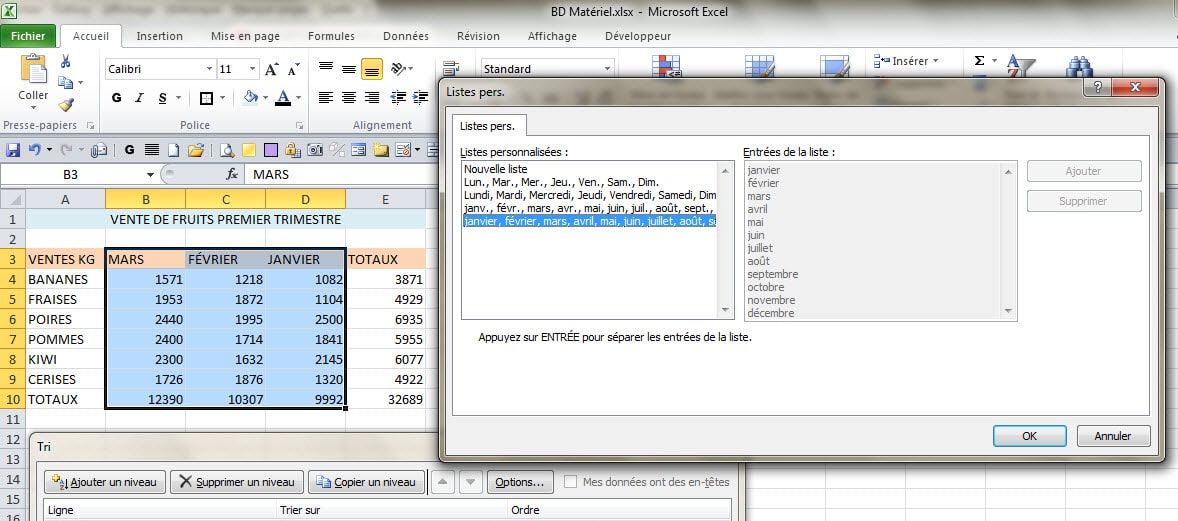Toggle Bold G formatting button

click(116, 98)
